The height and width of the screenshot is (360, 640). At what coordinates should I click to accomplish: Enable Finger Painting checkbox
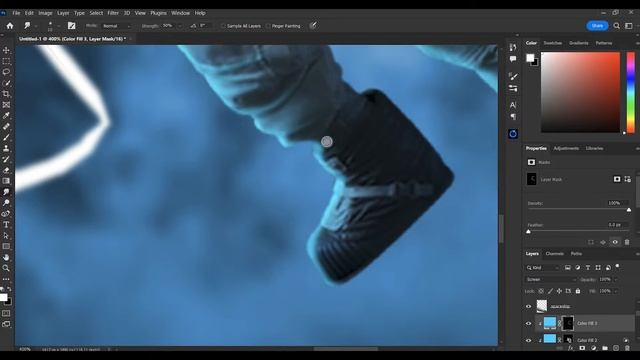click(268, 26)
